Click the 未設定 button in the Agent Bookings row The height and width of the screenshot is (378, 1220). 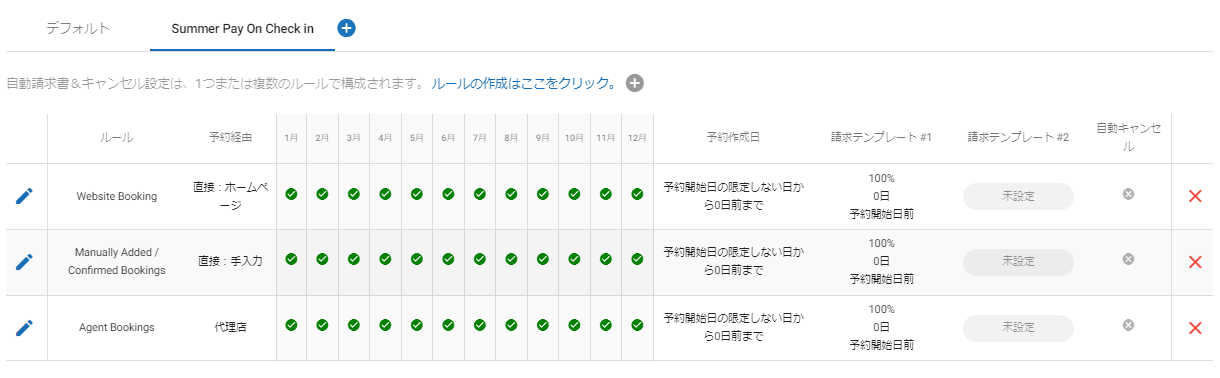1018,328
